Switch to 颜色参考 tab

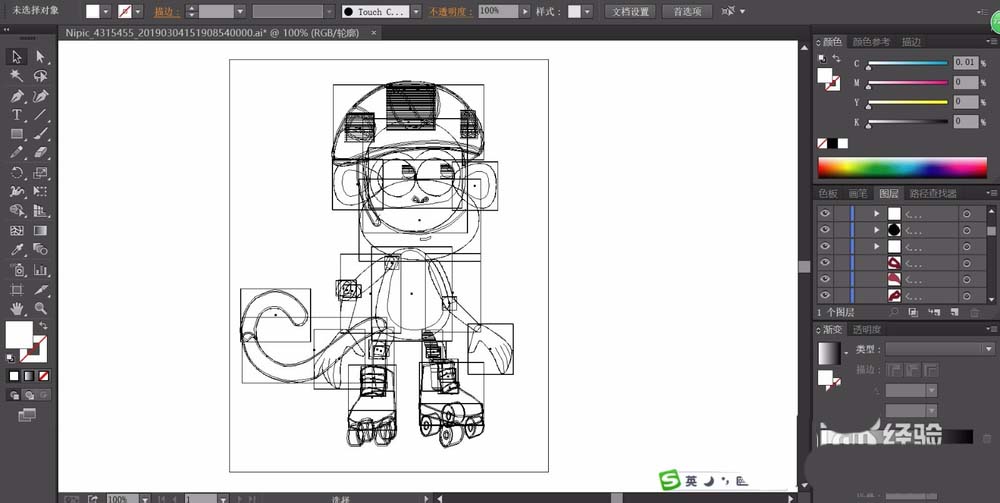[871, 42]
